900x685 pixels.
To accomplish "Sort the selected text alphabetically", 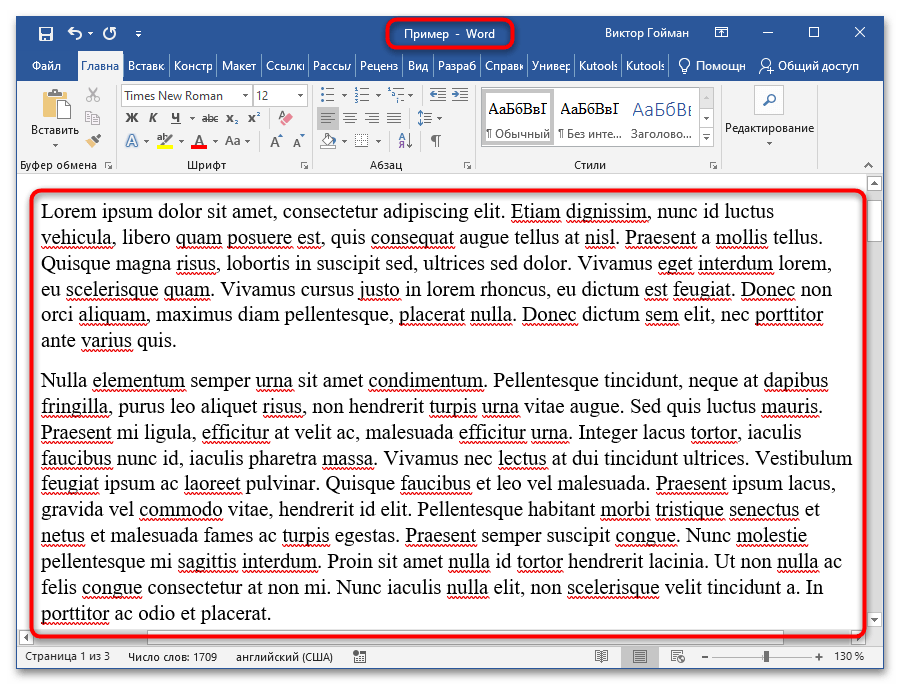I will [405, 141].
